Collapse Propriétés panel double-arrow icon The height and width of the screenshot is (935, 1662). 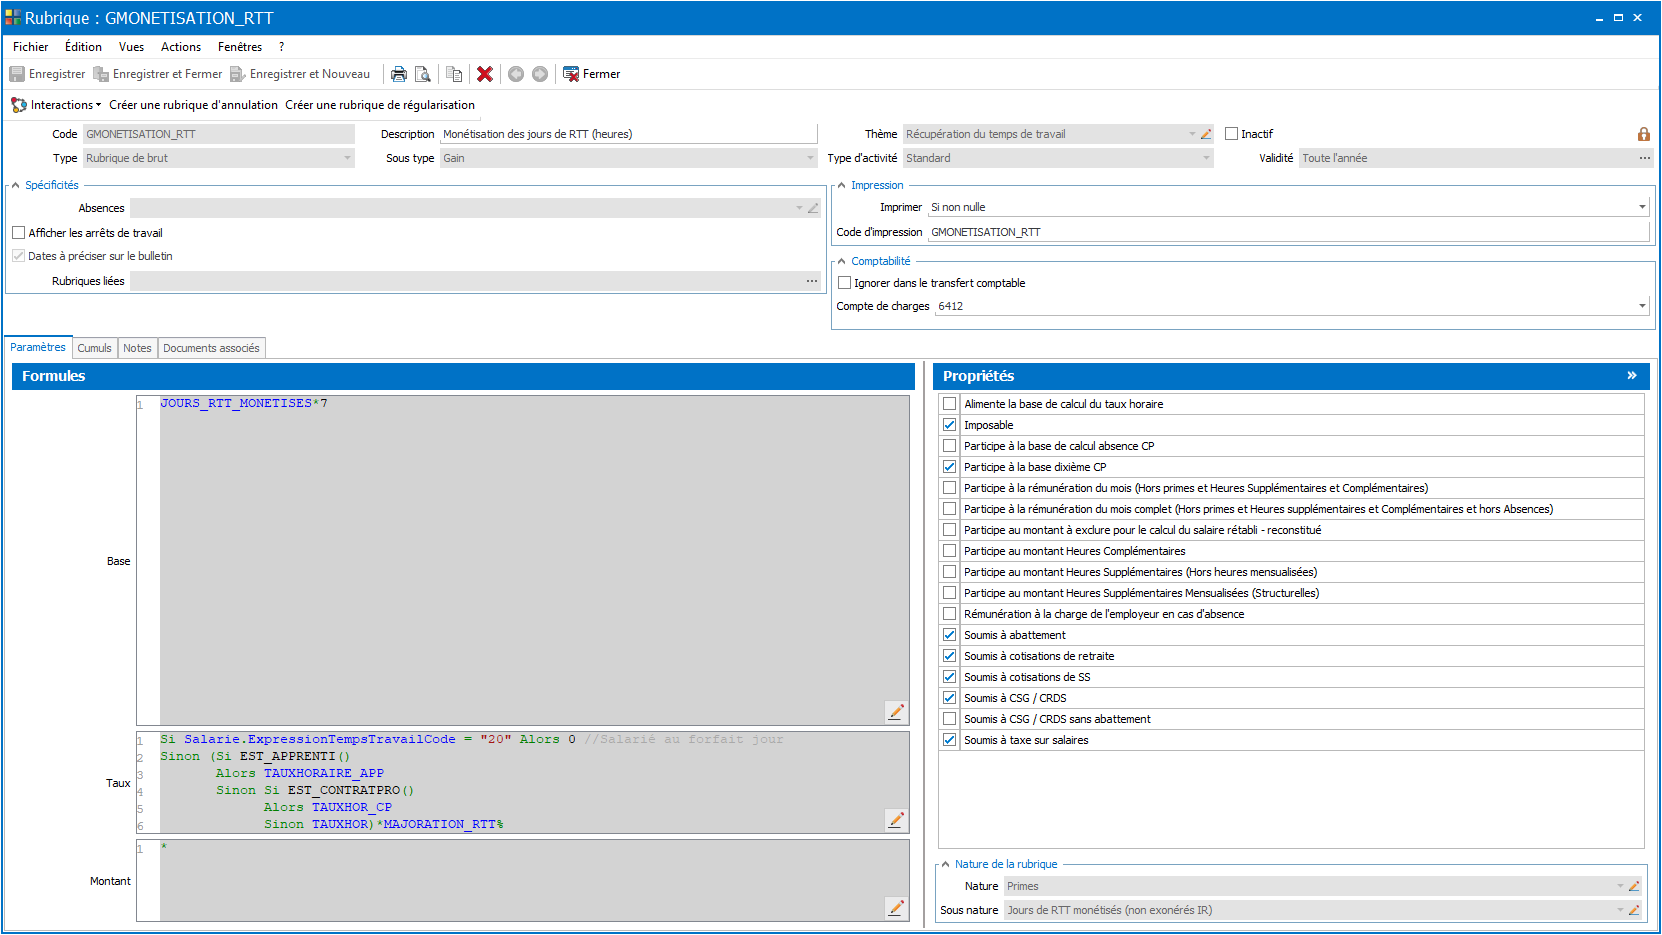[1631, 376]
